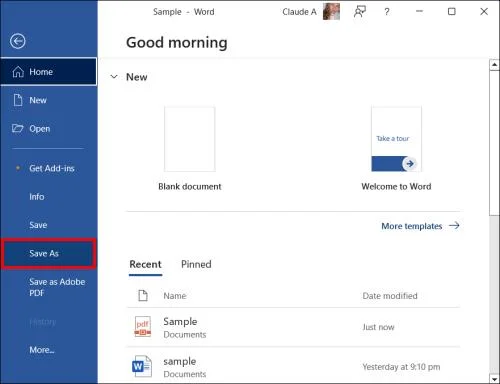Click the Help question mark icon
Image resolution: width=500 pixels, height=384 pixels.
pyautogui.click(x=387, y=12)
